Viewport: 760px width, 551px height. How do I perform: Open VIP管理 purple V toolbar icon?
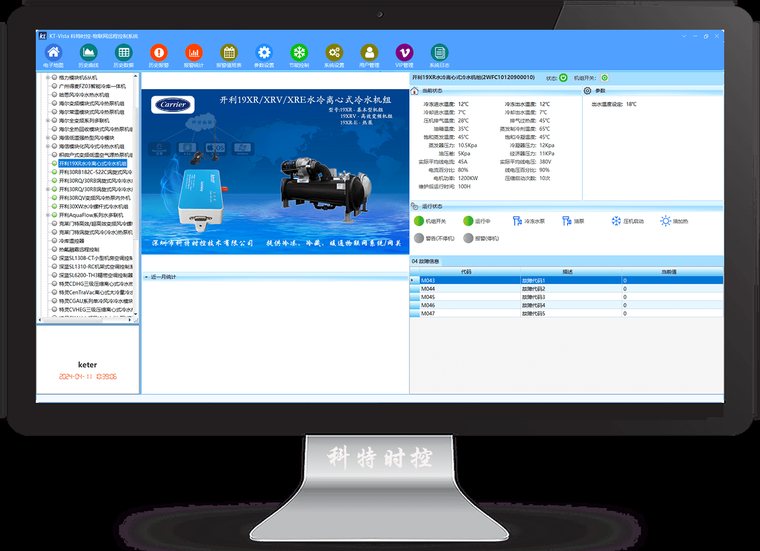coord(404,52)
